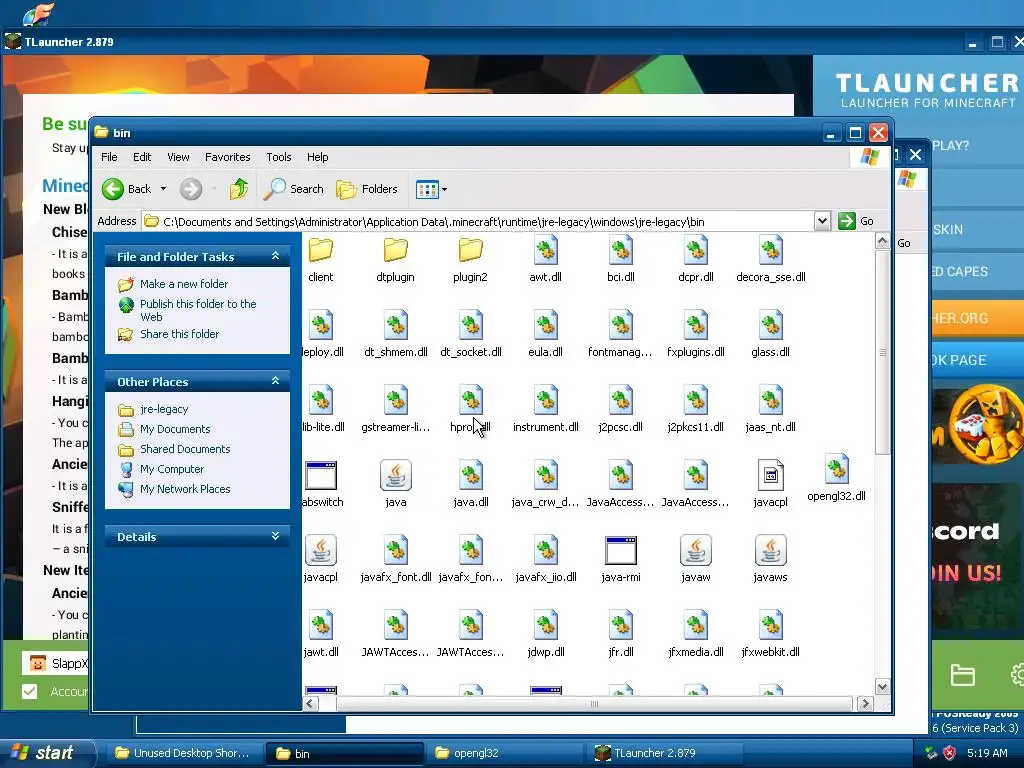Open My Documents link

point(175,429)
